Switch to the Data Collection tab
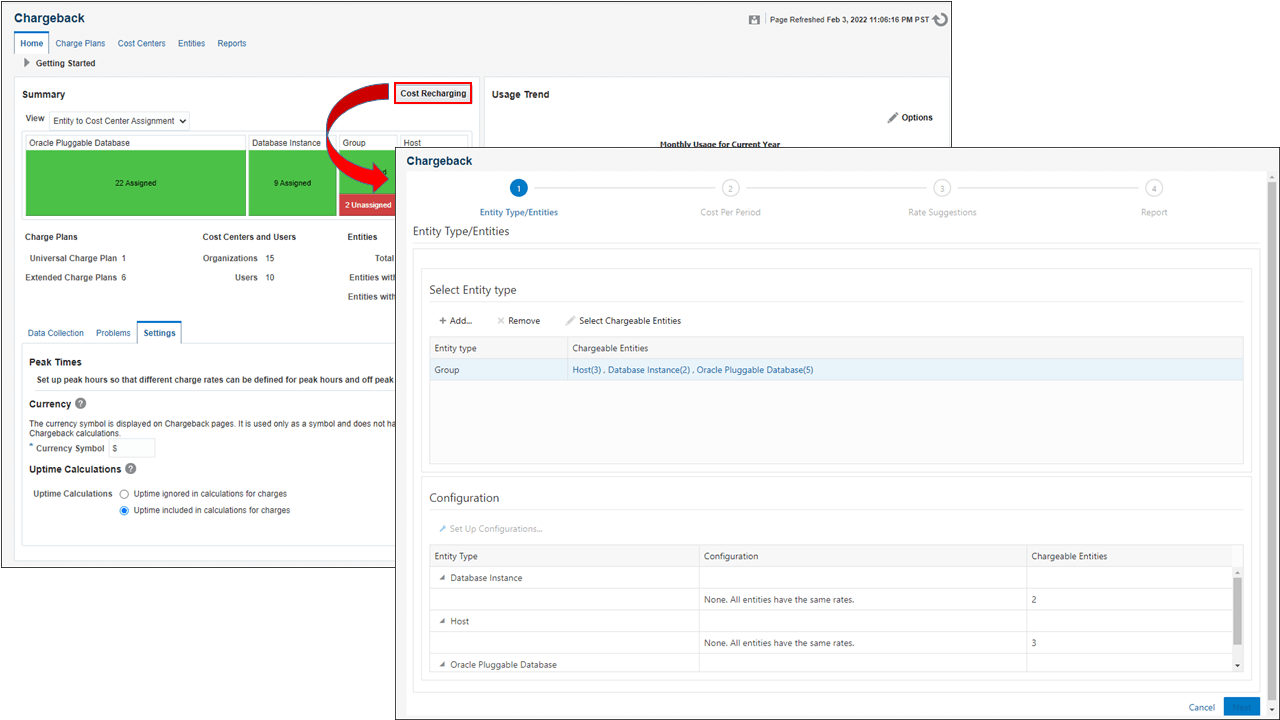This screenshot has height=720, width=1280. click(56, 333)
